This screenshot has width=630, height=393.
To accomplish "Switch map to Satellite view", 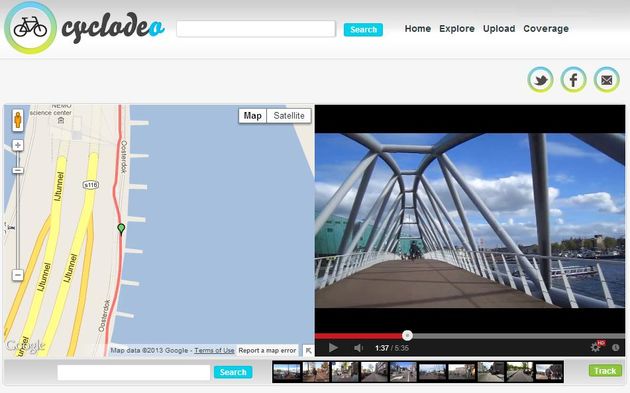I will [289, 116].
